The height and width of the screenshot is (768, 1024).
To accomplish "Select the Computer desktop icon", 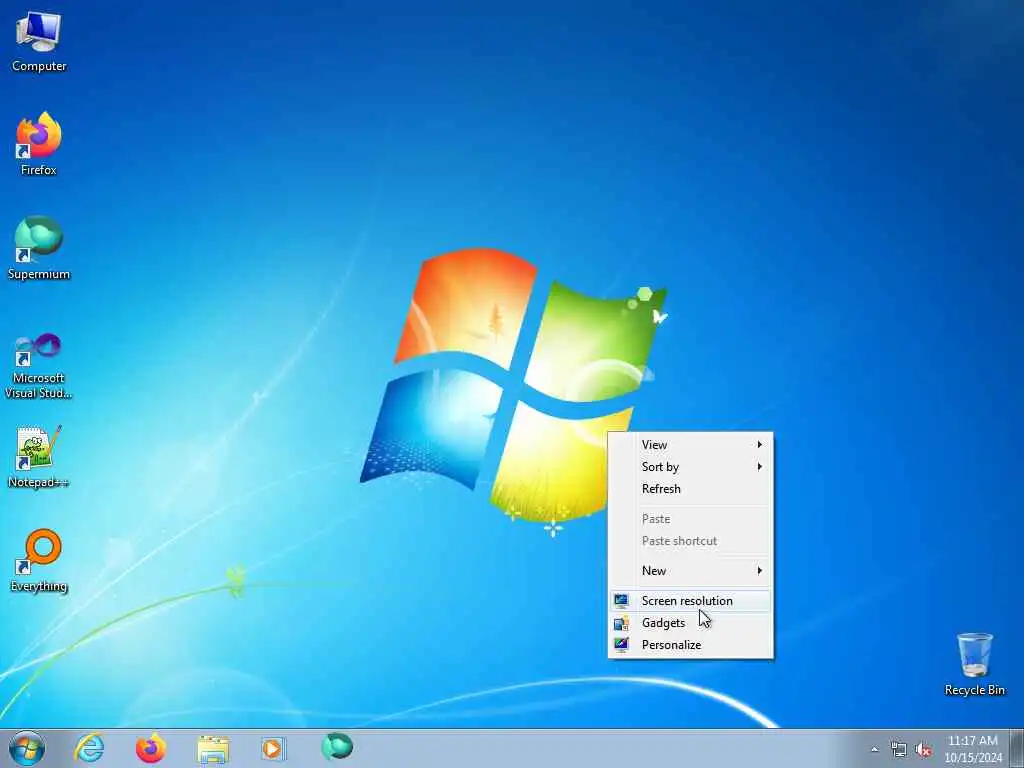I will 39,41.
